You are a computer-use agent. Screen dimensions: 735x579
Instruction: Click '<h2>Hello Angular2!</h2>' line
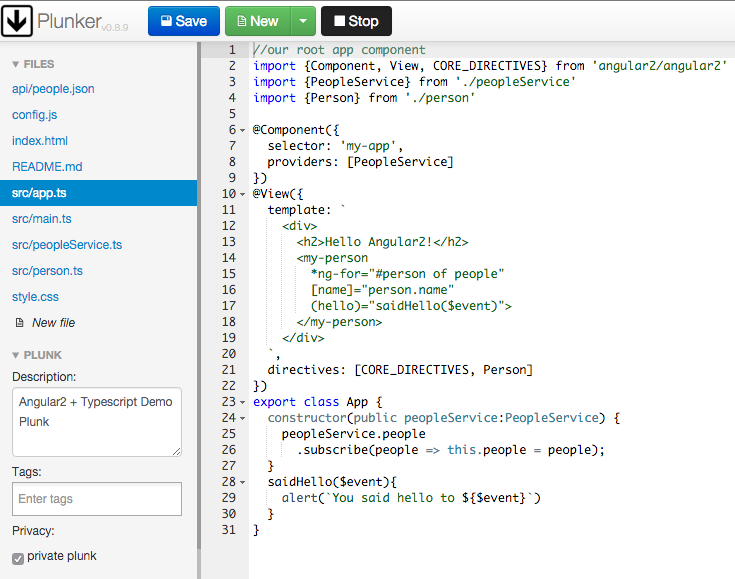point(382,242)
